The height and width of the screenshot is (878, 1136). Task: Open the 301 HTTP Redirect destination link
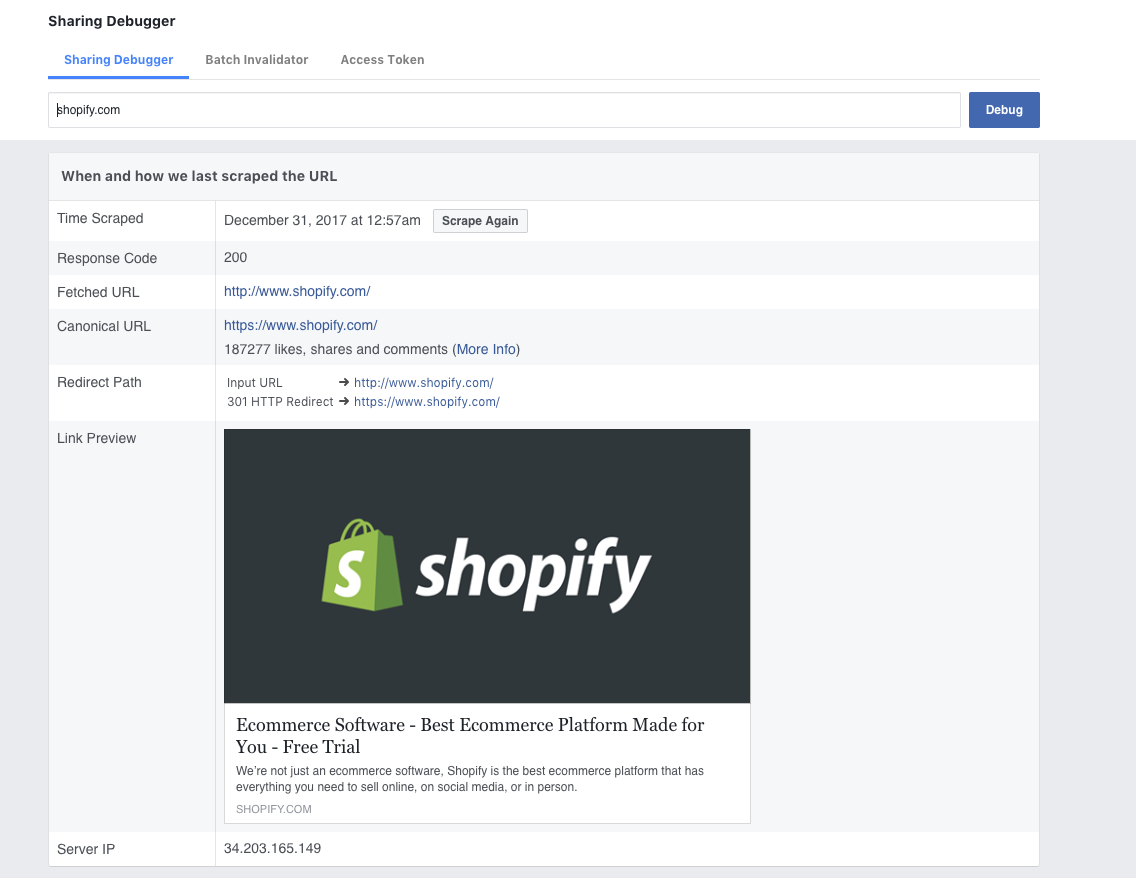[427, 402]
